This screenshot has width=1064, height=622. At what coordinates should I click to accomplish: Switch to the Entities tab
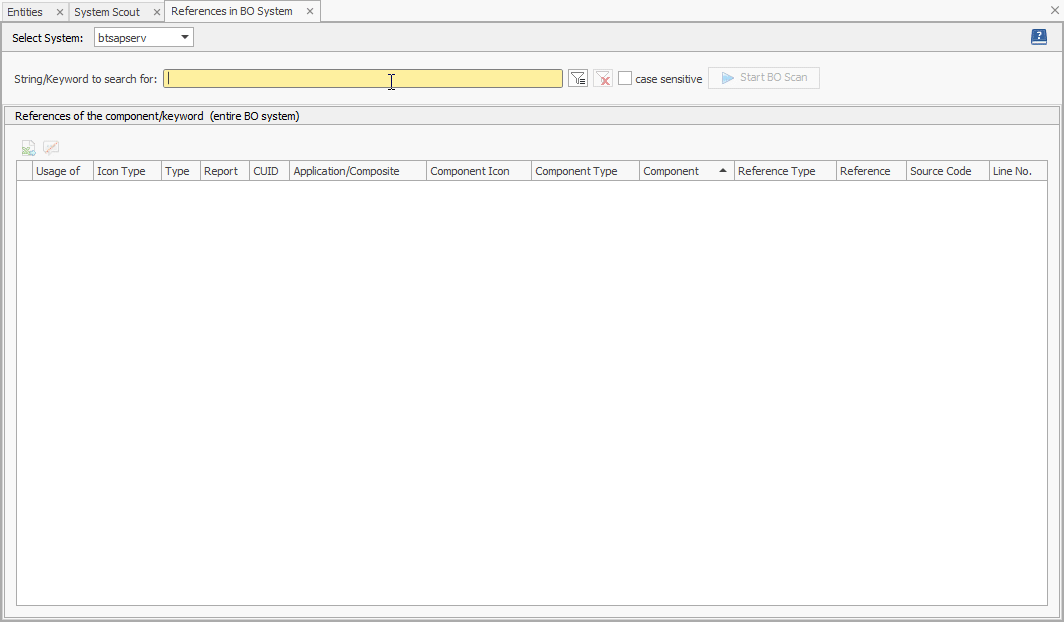pyautogui.click(x=25, y=11)
